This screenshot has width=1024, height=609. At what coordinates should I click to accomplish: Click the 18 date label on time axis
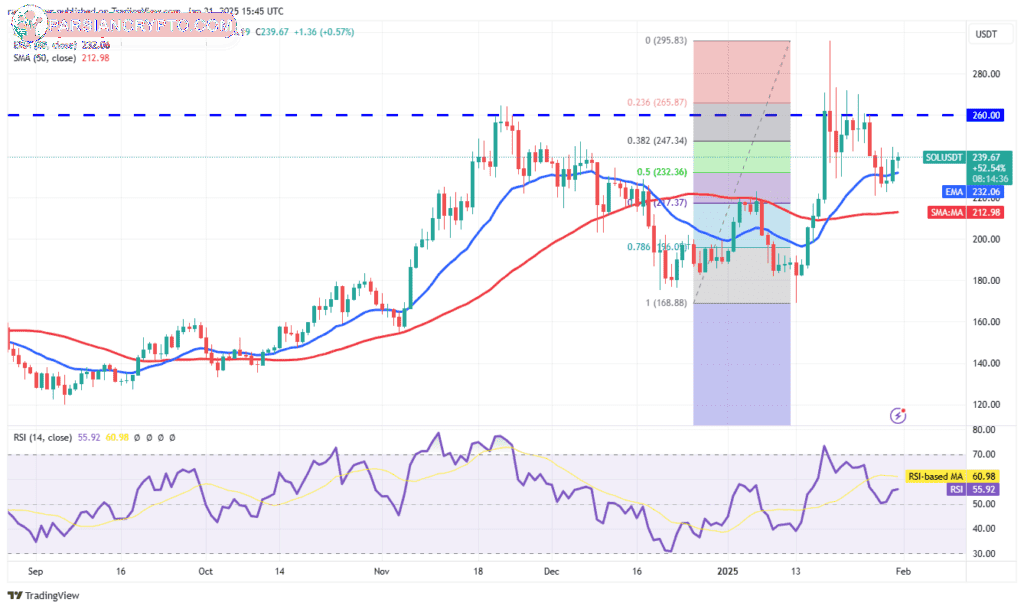tap(478, 571)
